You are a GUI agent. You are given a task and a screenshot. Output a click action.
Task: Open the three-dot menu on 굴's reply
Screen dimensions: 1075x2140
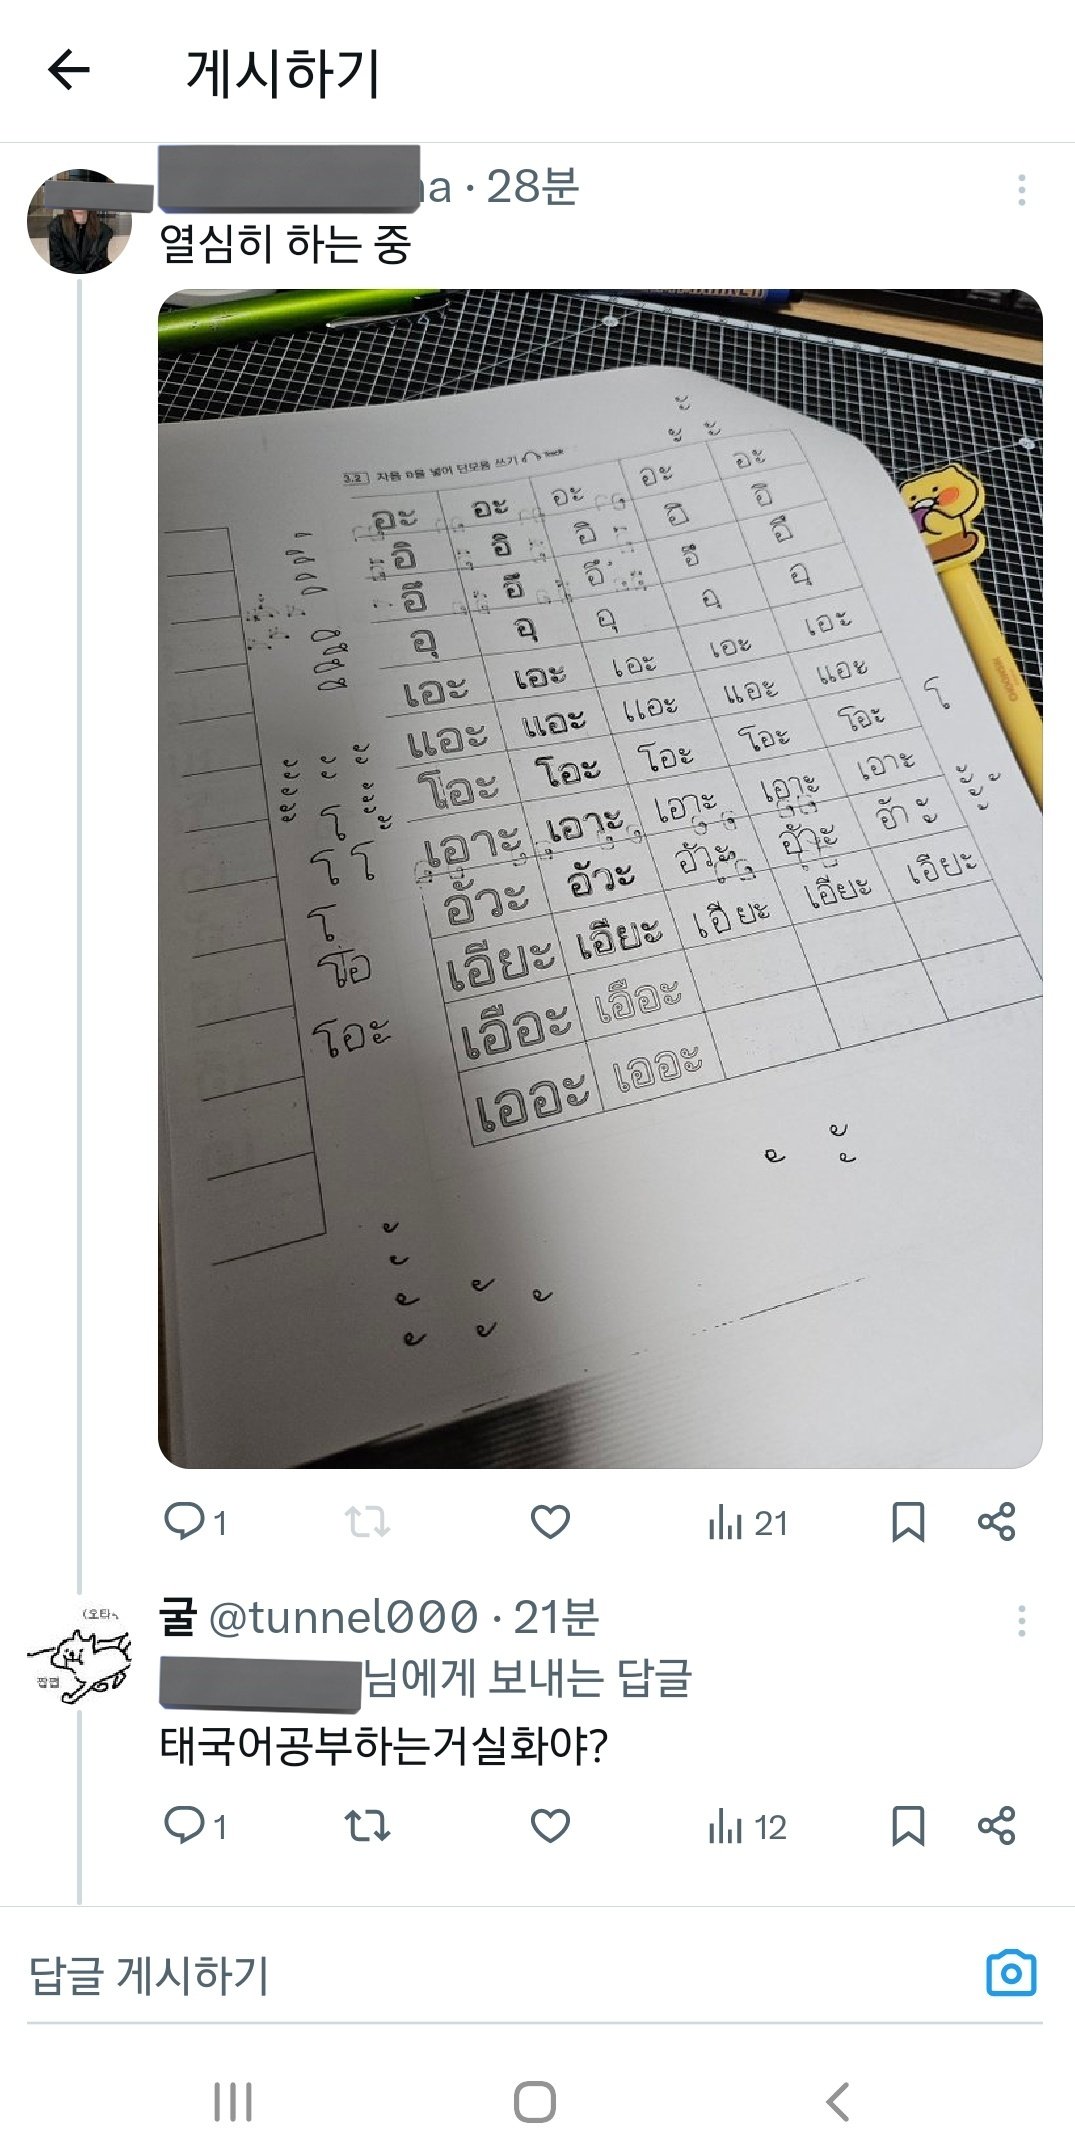click(1021, 1621)
